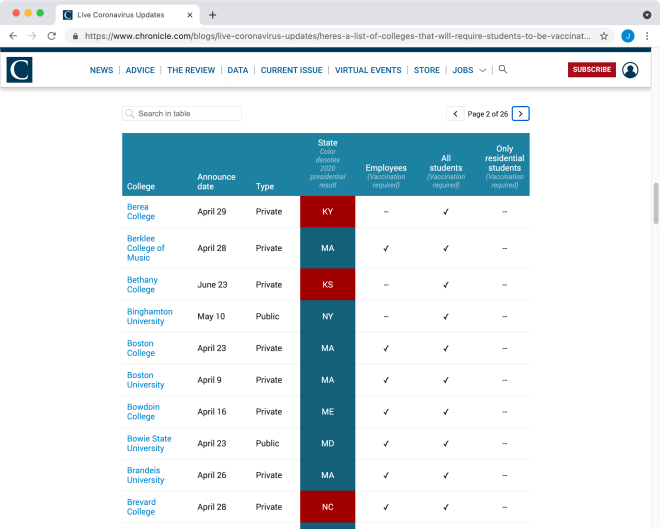Sort by Type column header

pos(265,186)
